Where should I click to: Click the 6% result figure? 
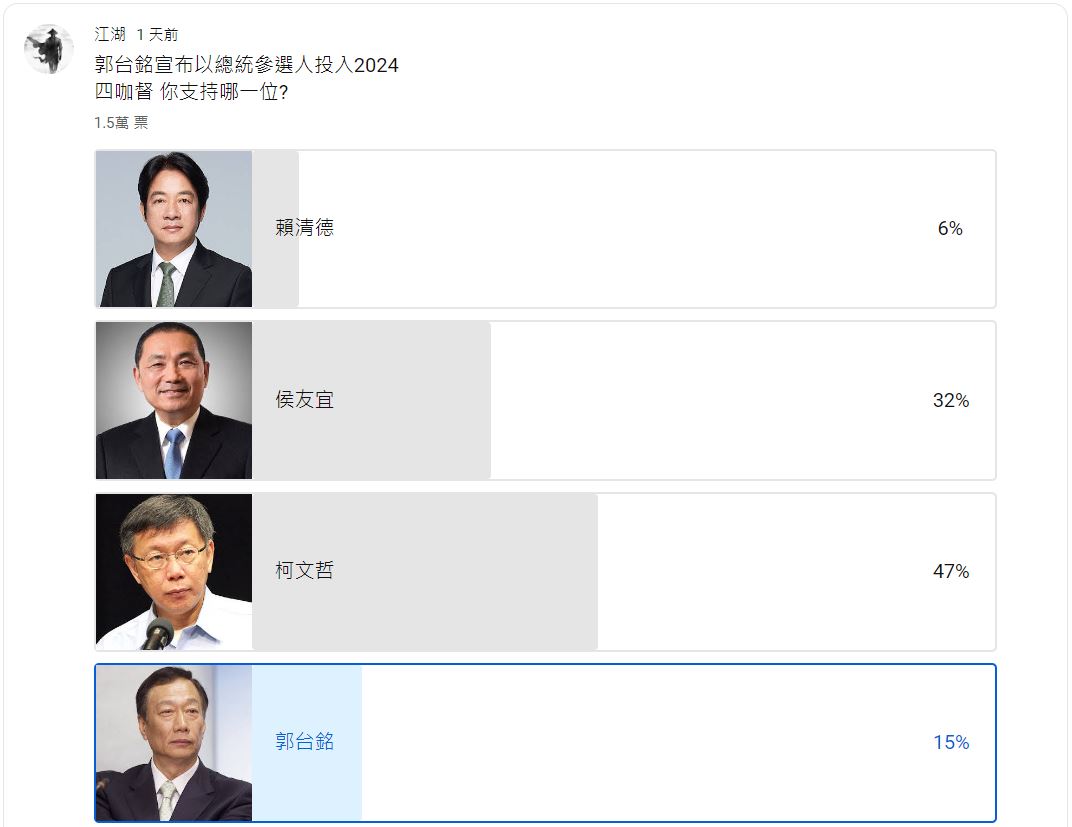pyautogui.click(x=950, y=229)
